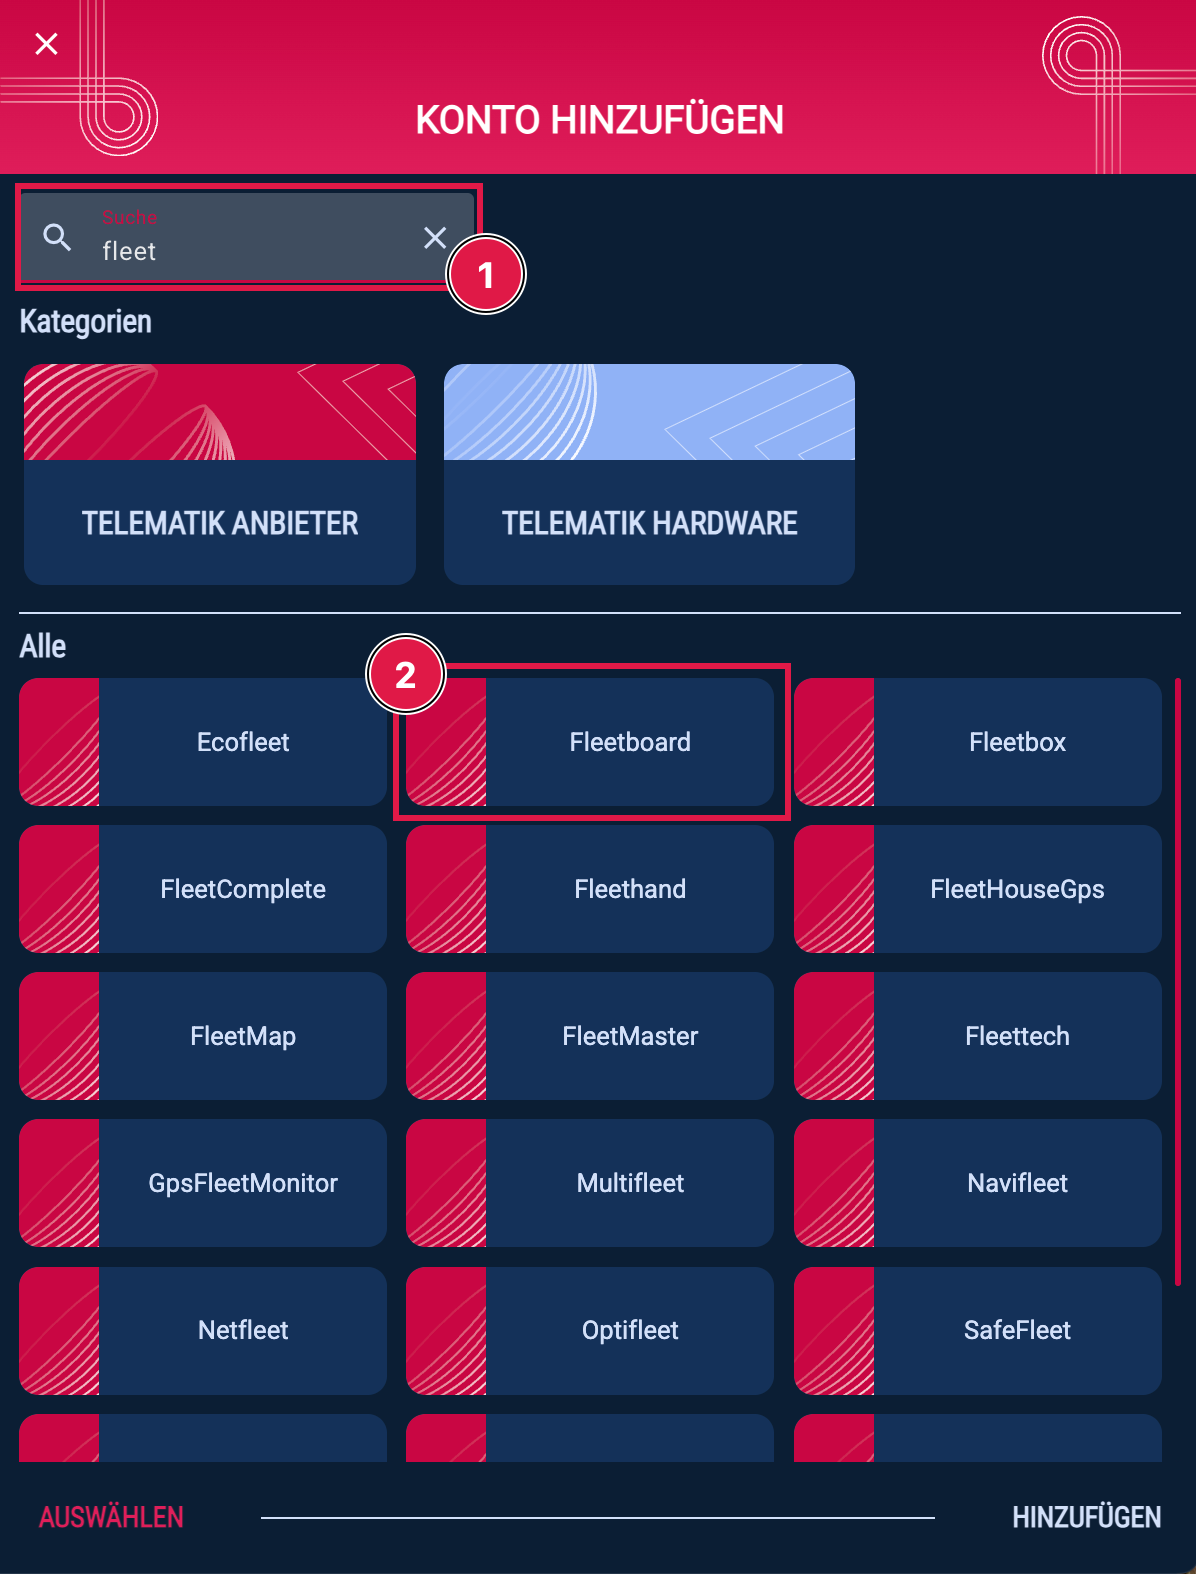This screenshot has height=1574, width=1196.
Task: Go to the Auswählen step
Action: pyautogui.click(x=111, y=1517)
